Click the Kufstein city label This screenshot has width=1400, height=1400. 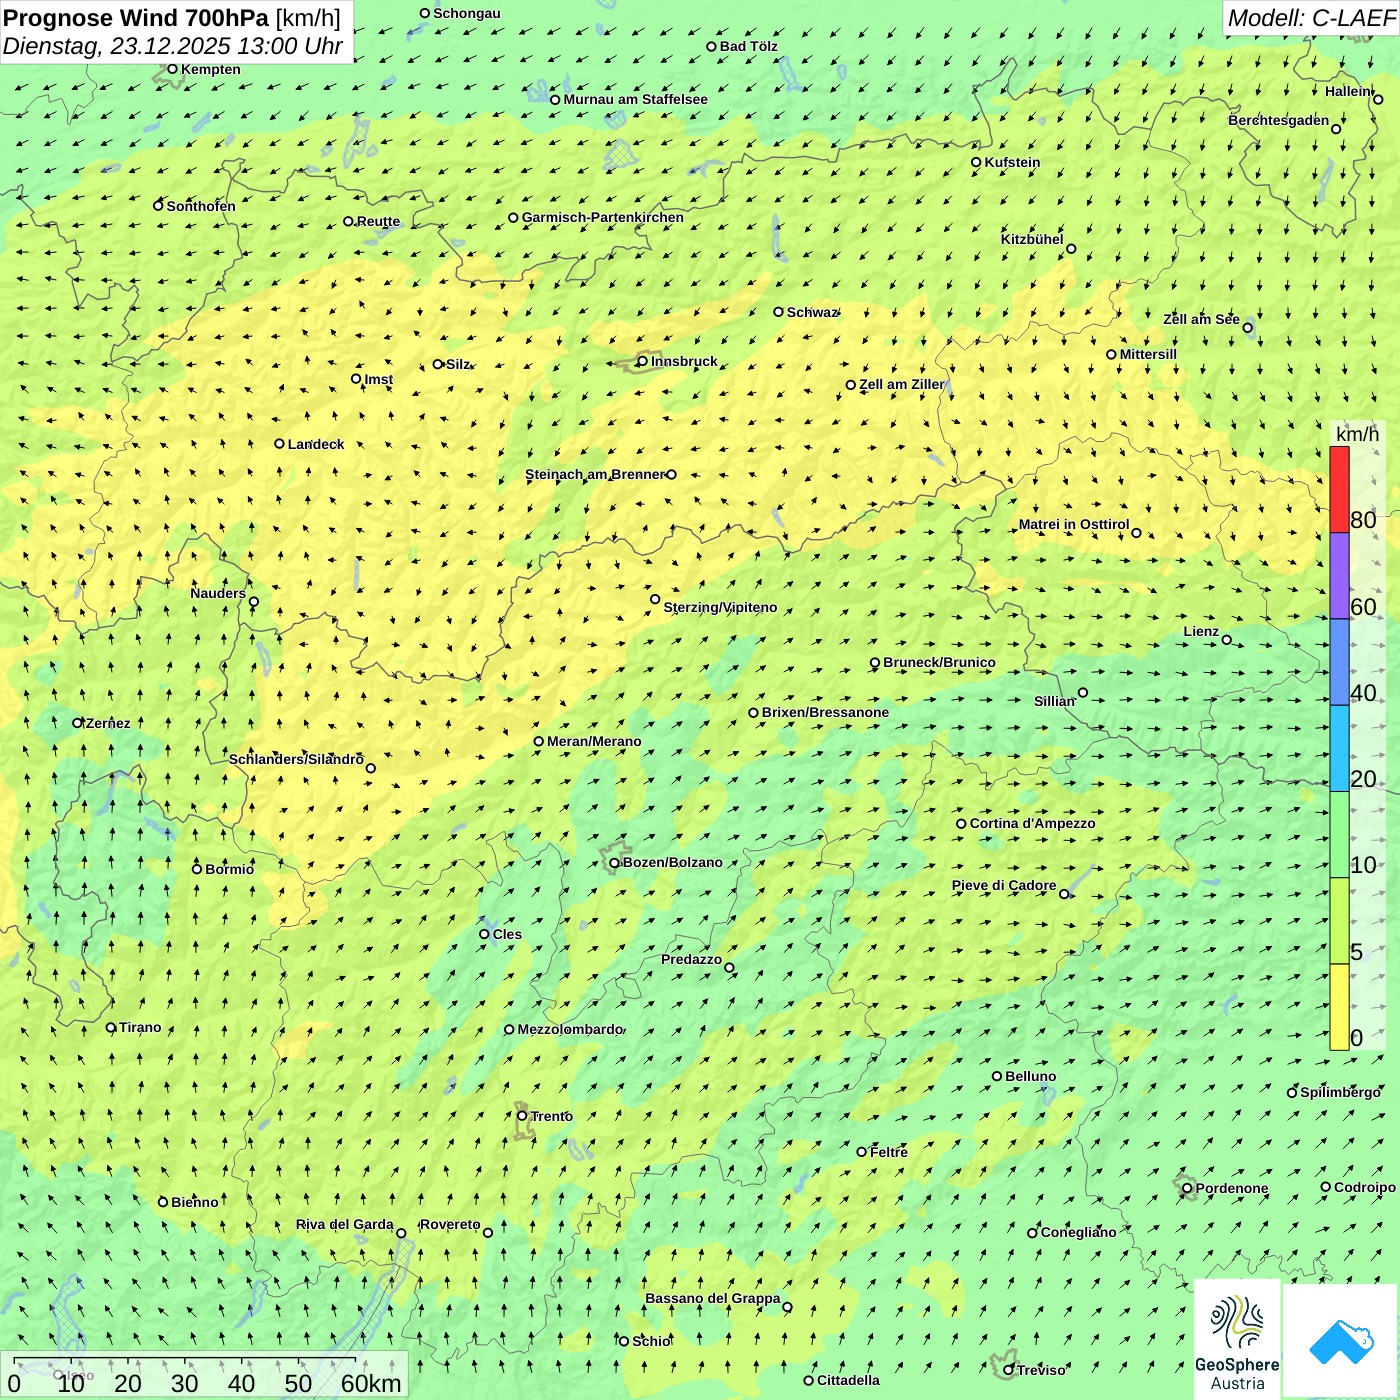coord(1012,162)
